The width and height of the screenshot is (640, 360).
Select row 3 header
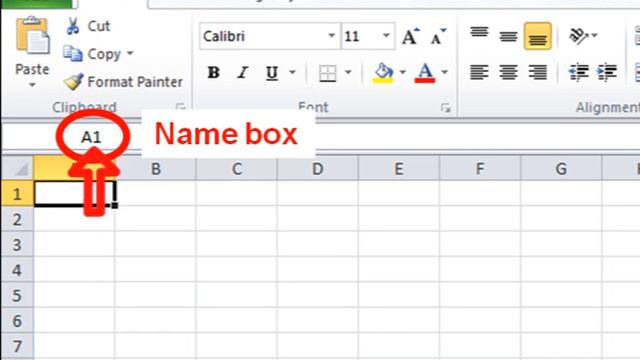(x=17, y=245)
